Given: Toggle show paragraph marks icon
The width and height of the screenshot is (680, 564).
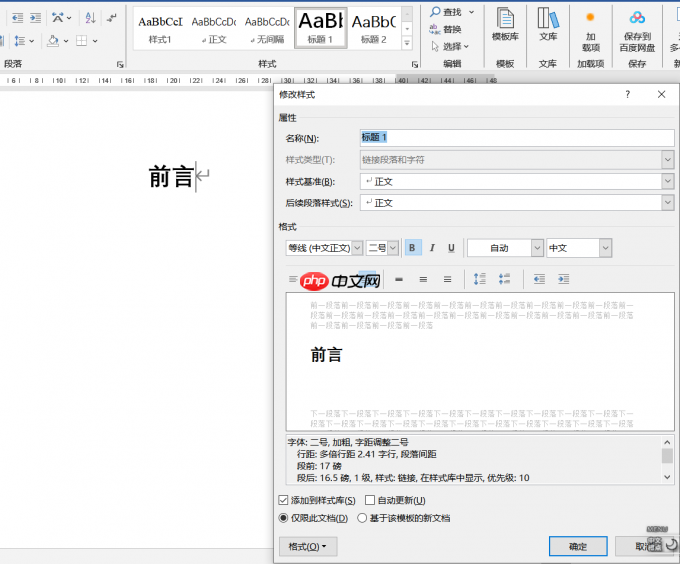Looking at the screenshot, I should [x=112, y=18].
